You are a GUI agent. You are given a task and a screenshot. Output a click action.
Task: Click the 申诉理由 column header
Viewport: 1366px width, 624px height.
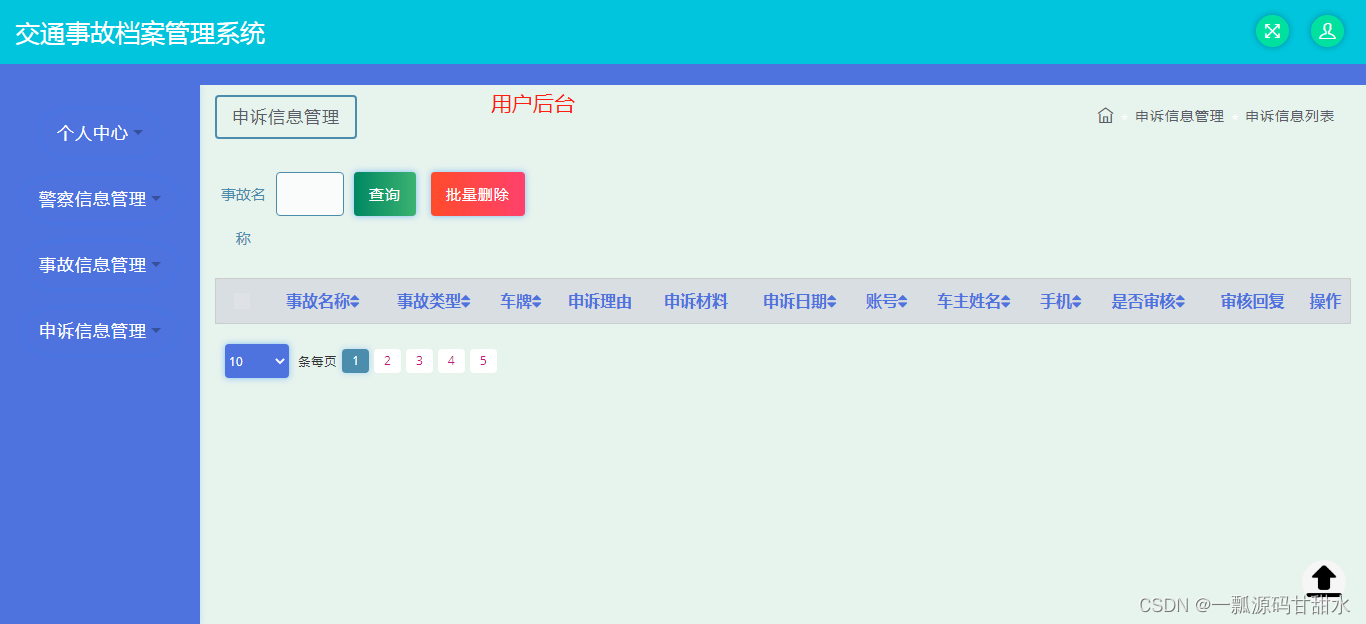point(600,302)
